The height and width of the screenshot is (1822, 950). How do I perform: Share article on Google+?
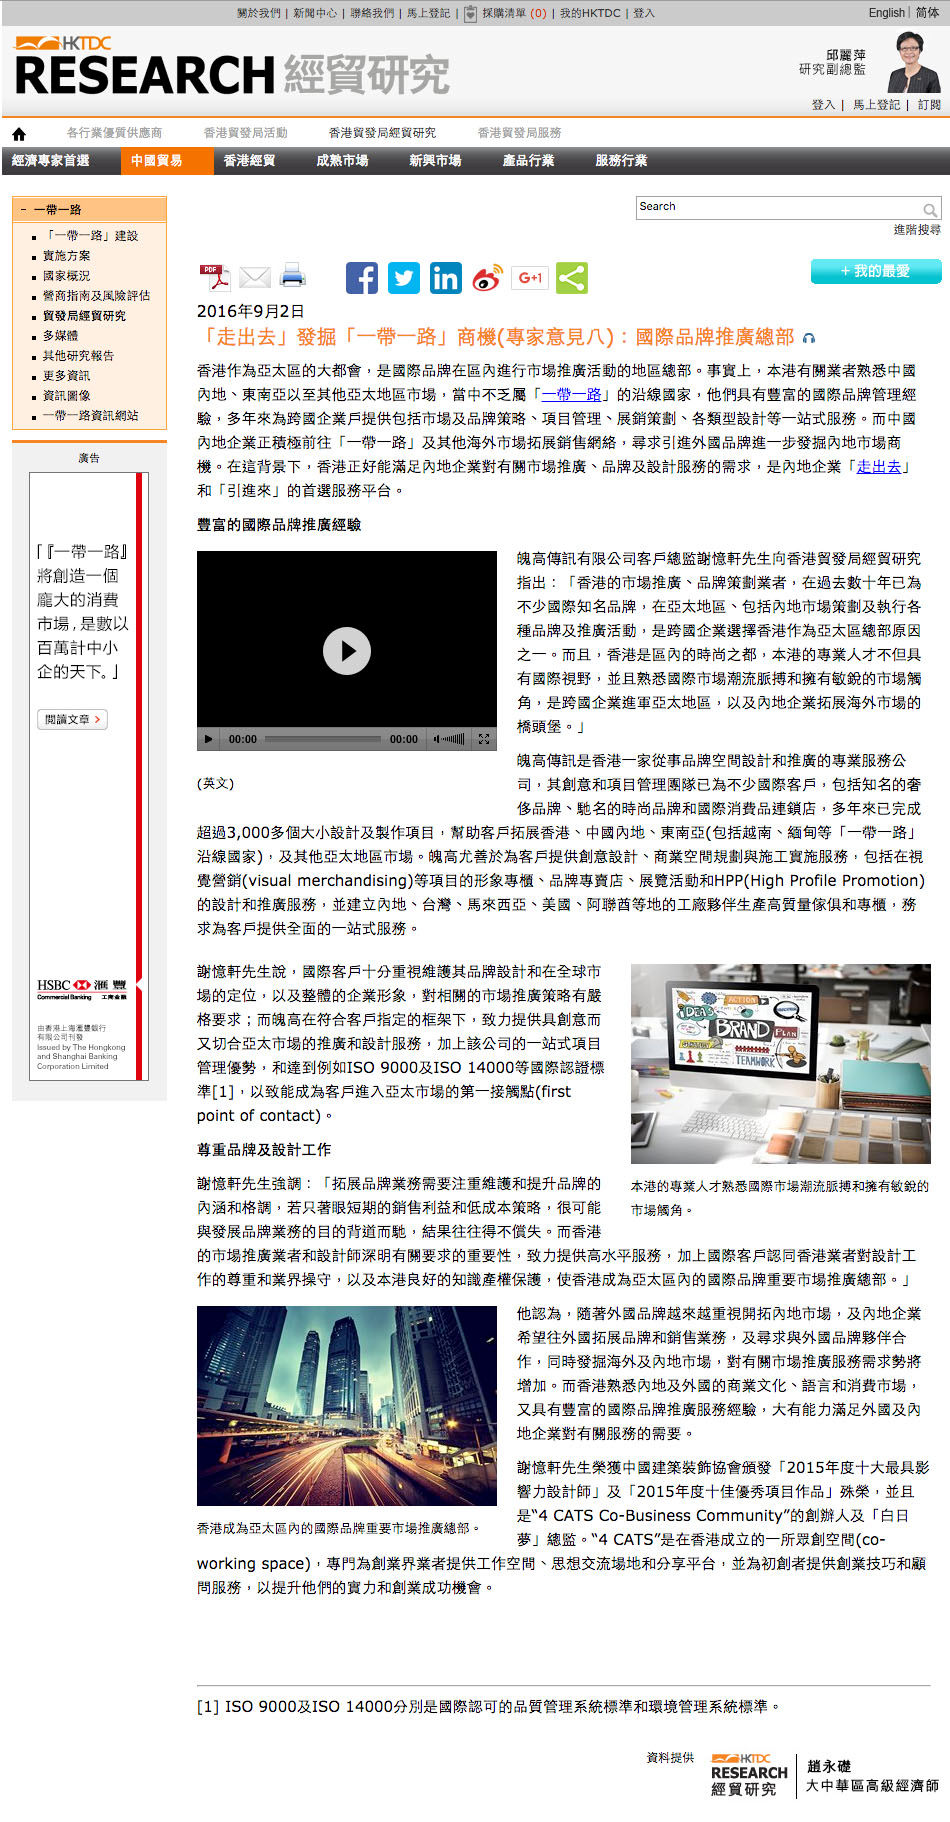point(529,278)
